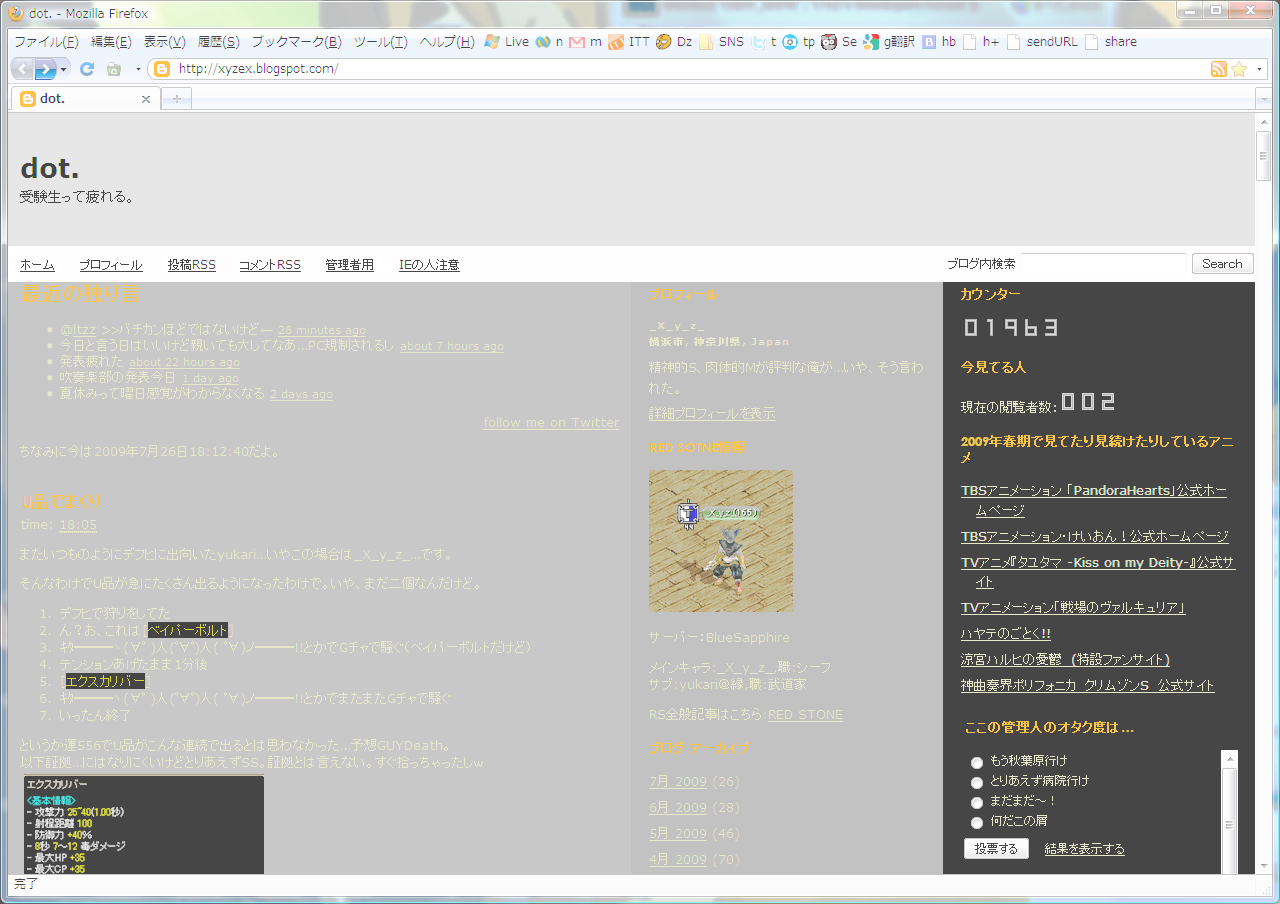Click the 結果を表示する link
This screenshot has height=904, width=1280.
(1085, 849)
